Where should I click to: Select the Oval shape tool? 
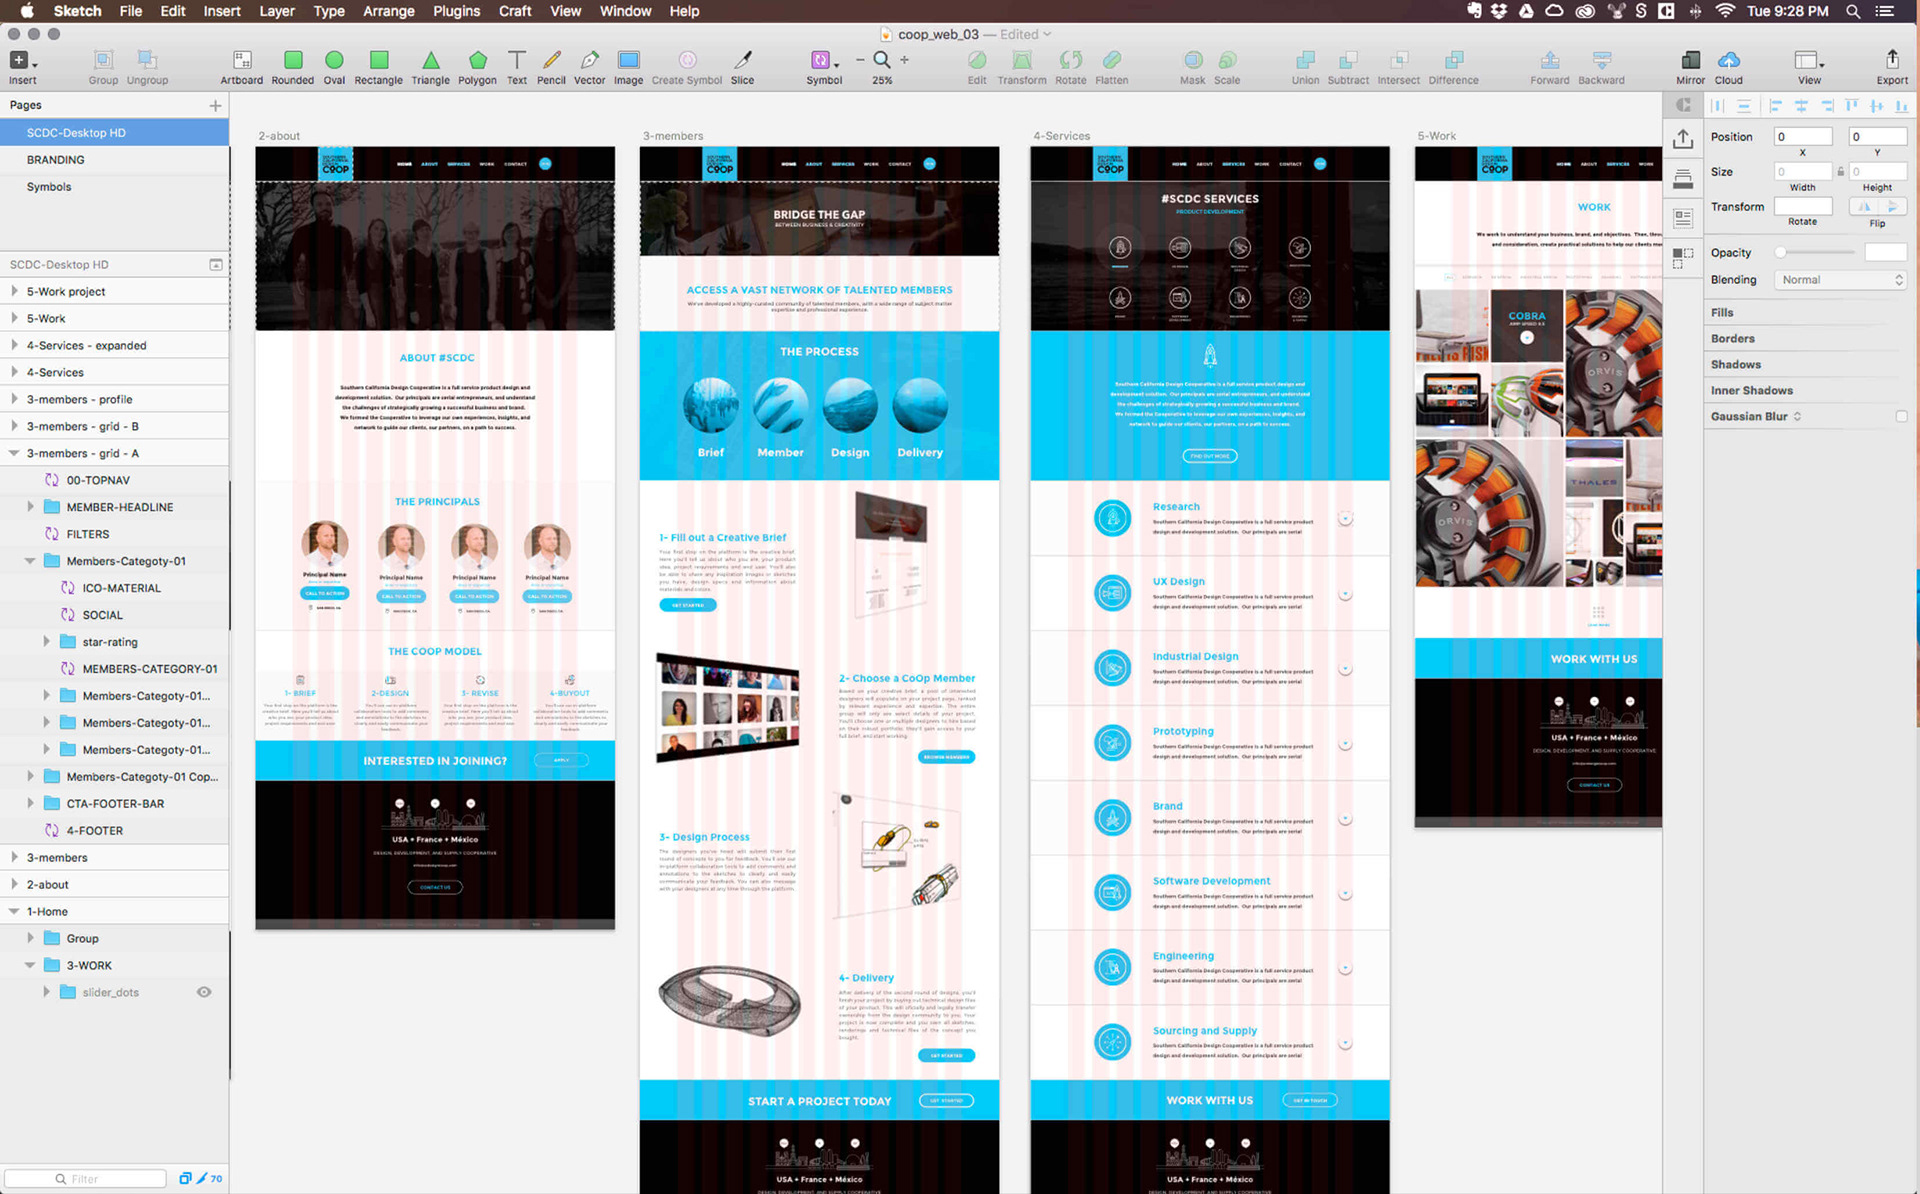pyautogui.click(x=334, y=62)
